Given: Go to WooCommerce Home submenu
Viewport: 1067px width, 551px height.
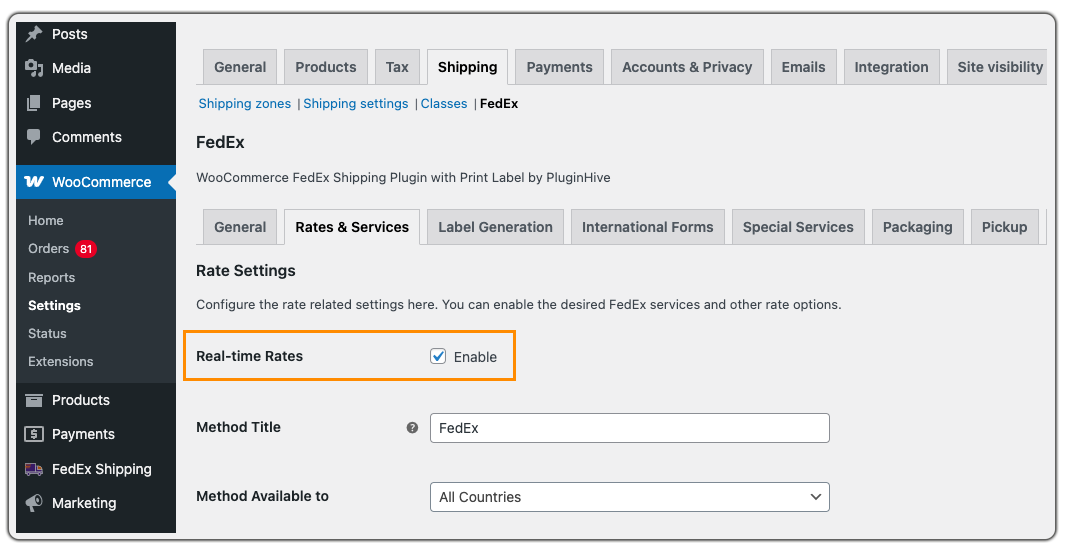Looking at the screenshot, I should (46, 220).
